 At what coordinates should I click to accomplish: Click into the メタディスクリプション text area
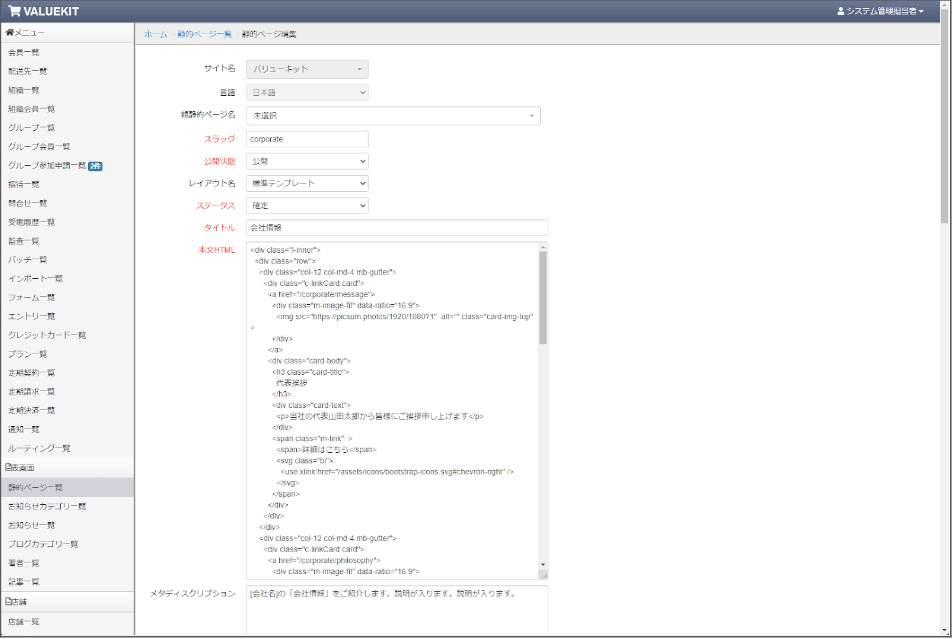coord(396,610)
